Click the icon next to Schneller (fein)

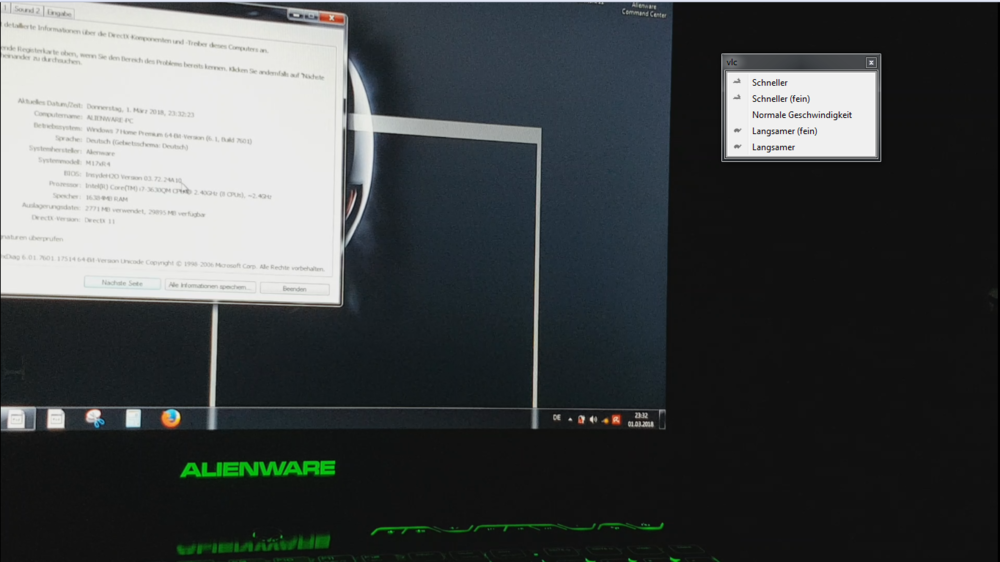738,98
